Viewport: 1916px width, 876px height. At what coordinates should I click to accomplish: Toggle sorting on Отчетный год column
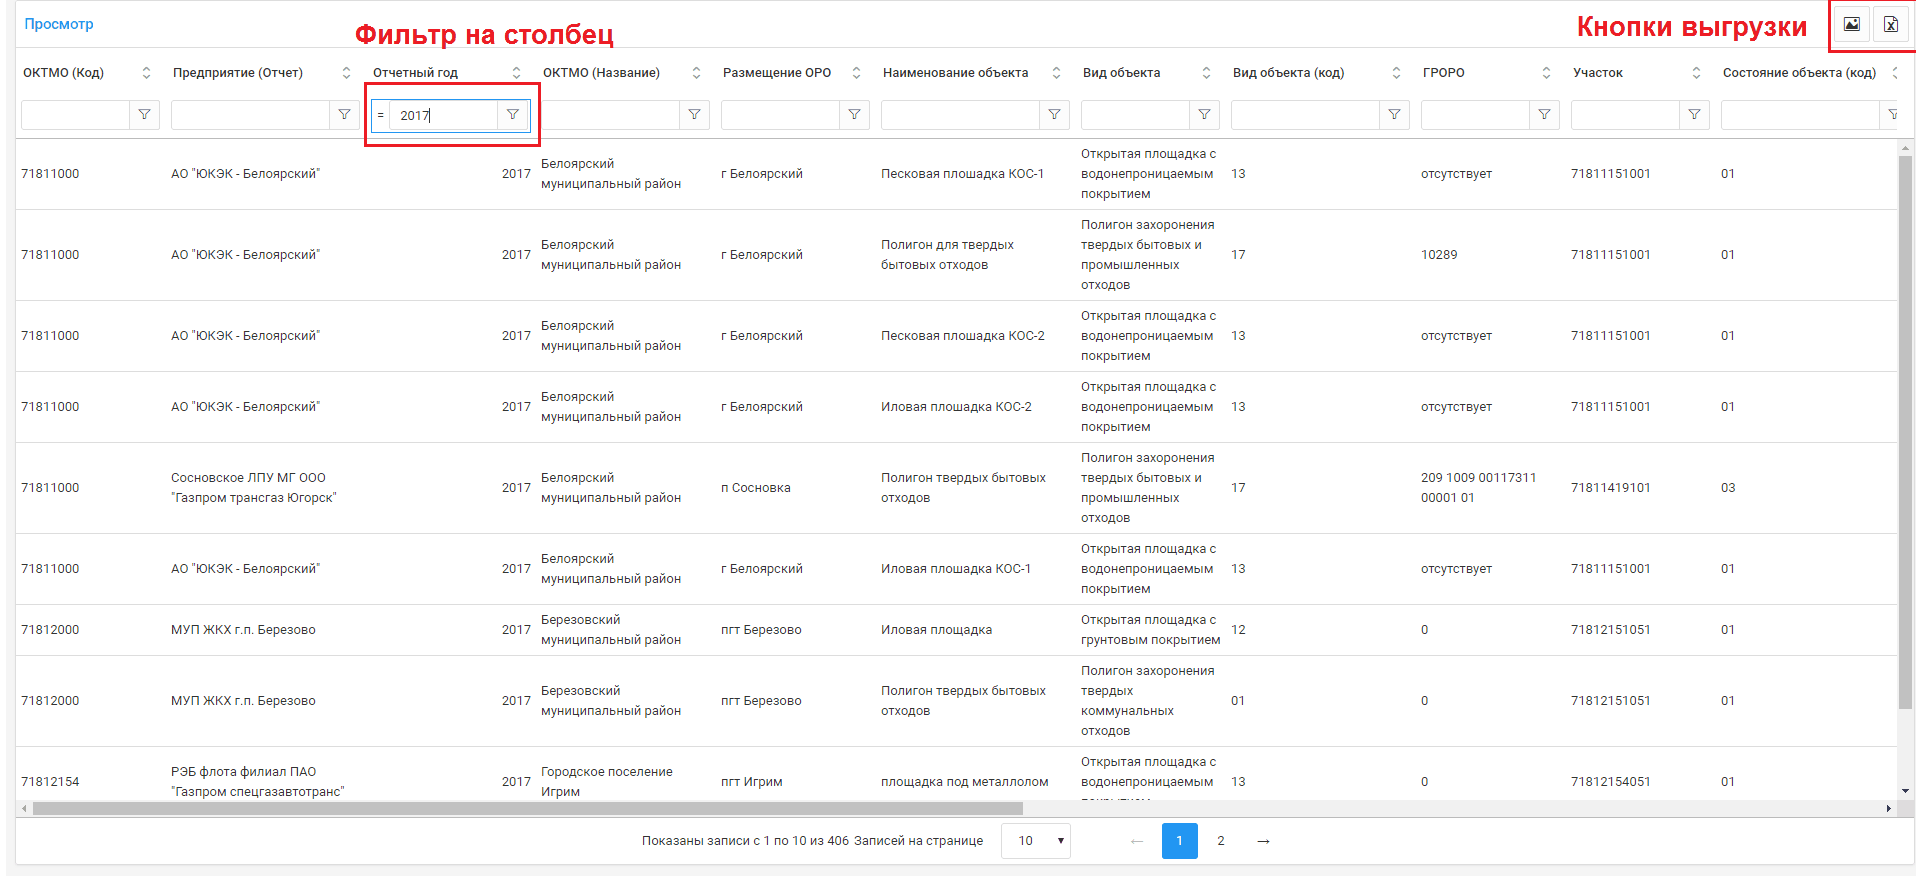coord(516,73)
